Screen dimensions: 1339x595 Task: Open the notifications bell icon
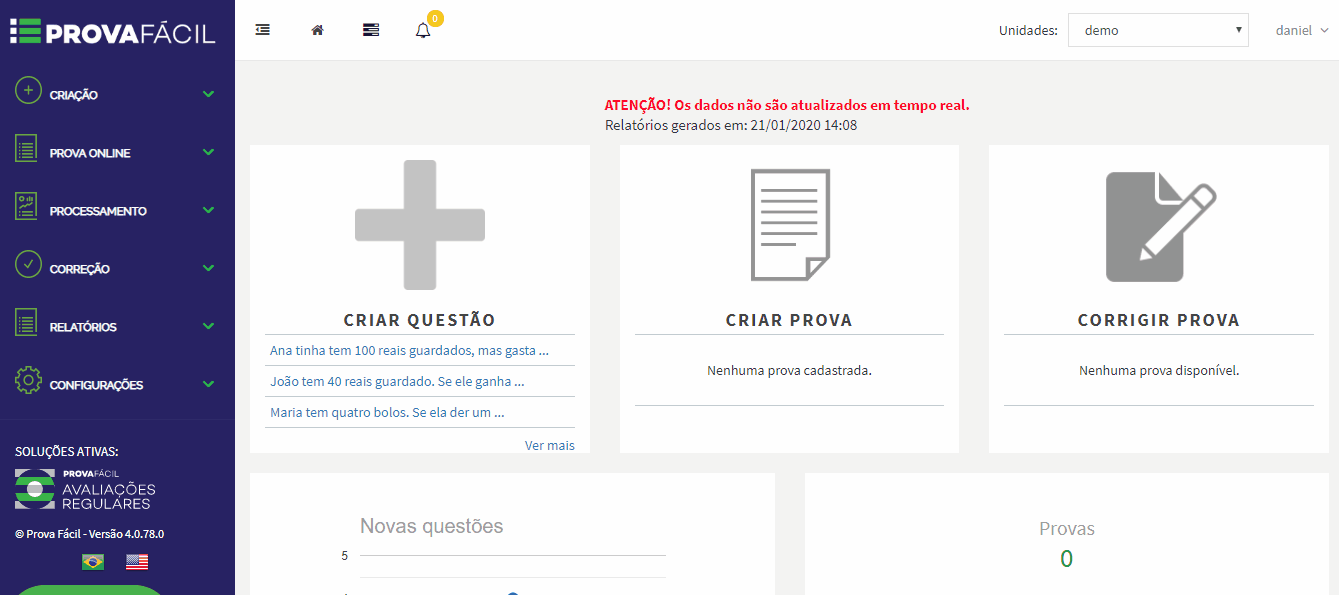pos(423,30)
